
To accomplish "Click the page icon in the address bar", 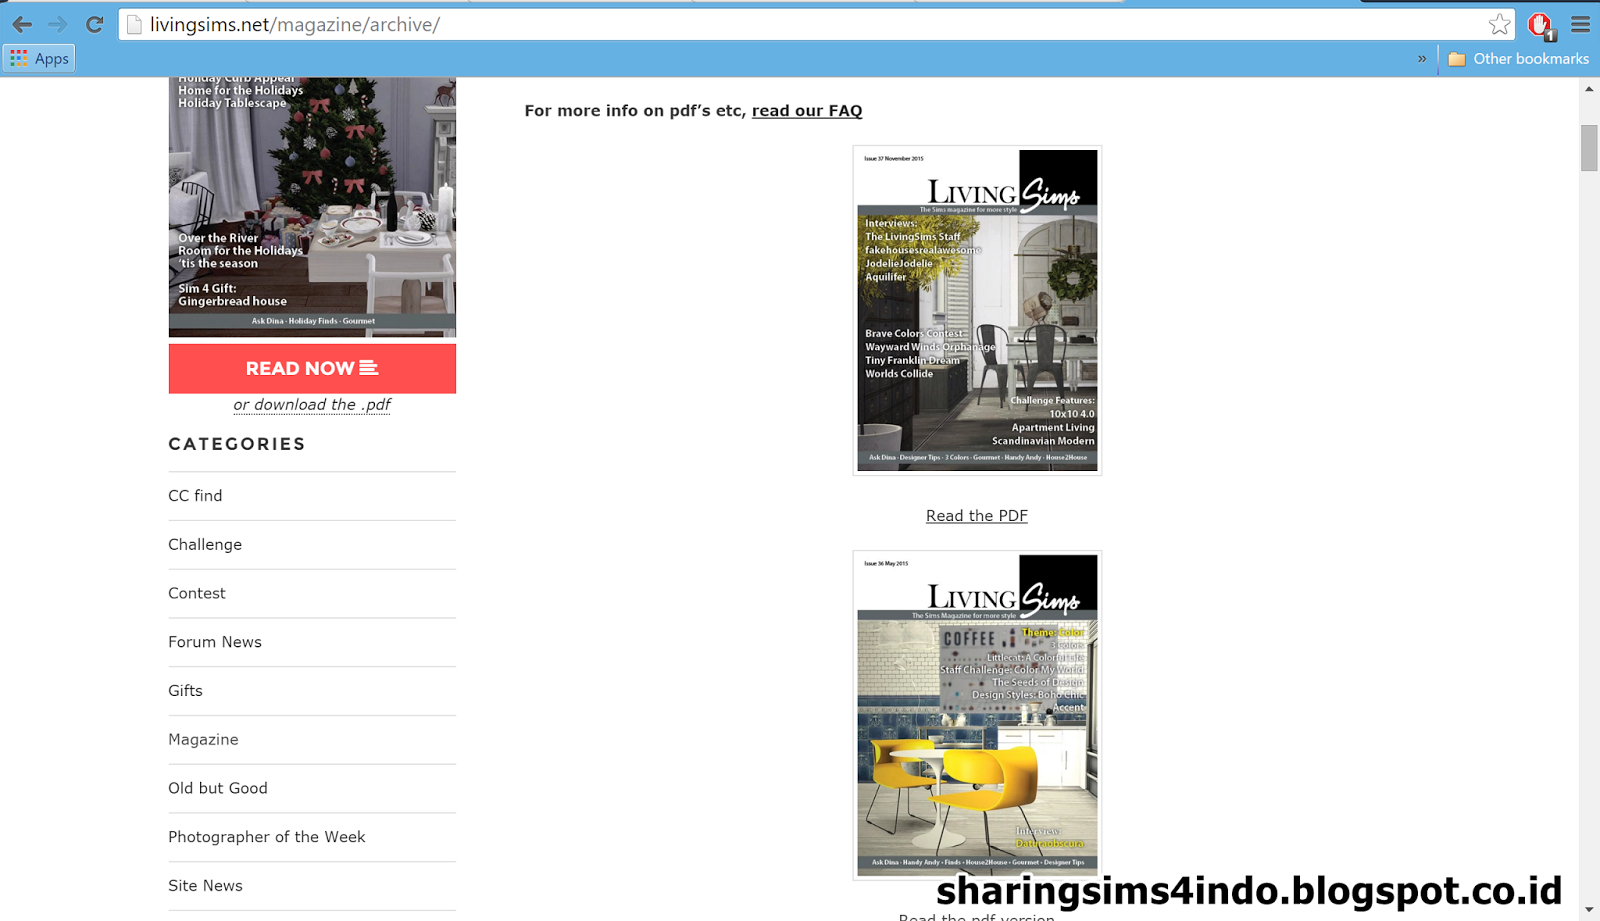I will pyautogui.click(x=134, y=25).
